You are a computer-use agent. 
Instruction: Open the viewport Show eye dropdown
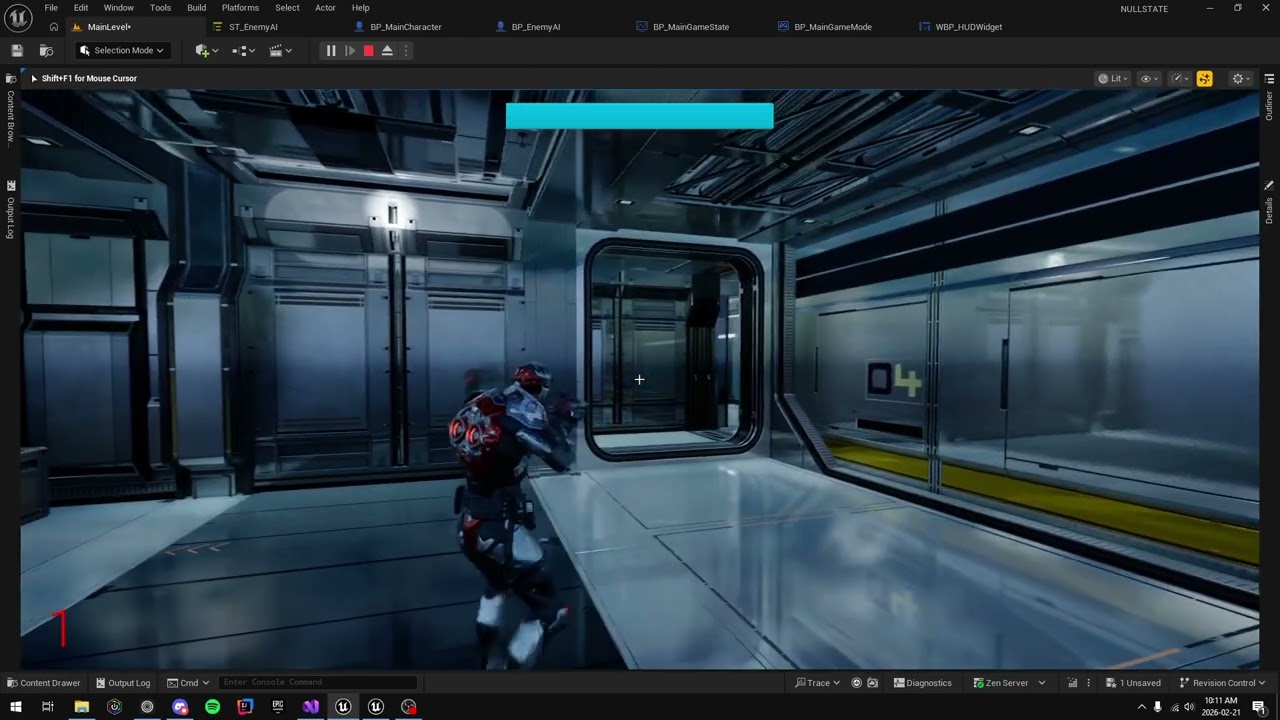(1150, 78)
